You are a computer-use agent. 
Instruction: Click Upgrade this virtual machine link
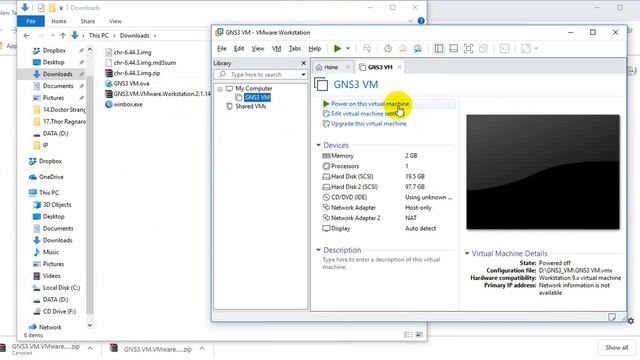click(x=369, y=123)
